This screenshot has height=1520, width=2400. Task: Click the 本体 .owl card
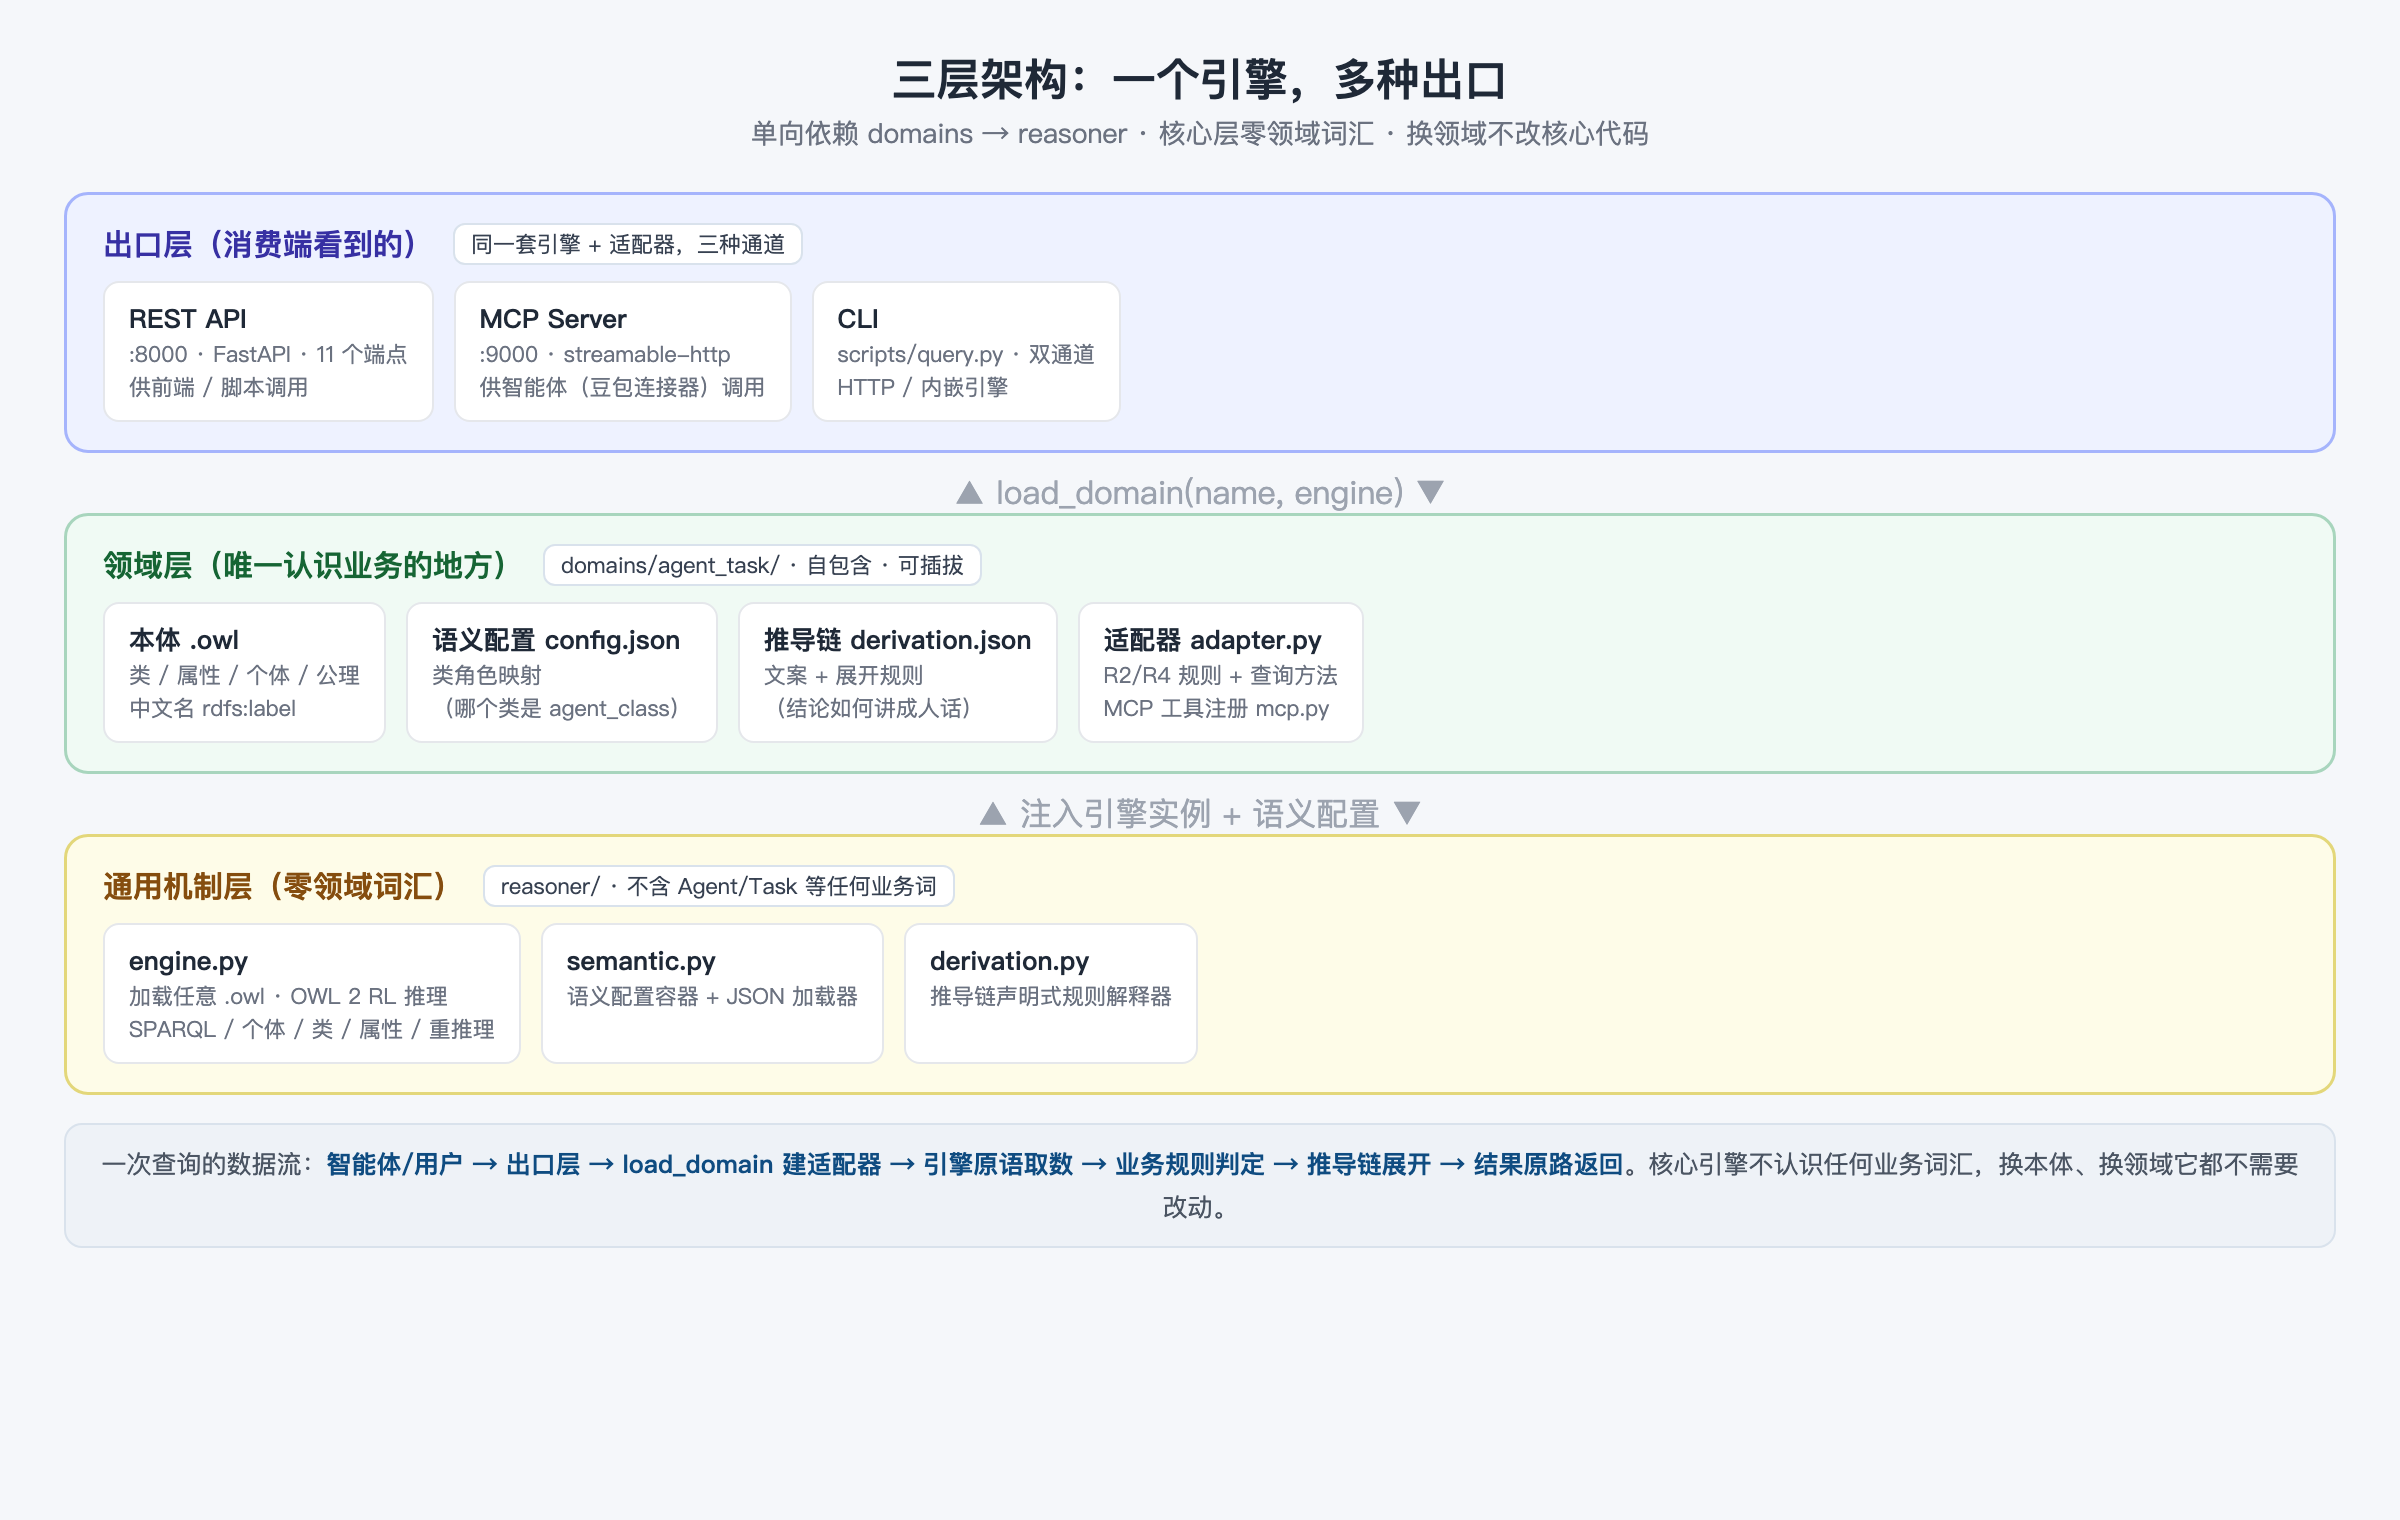(244, 672)
